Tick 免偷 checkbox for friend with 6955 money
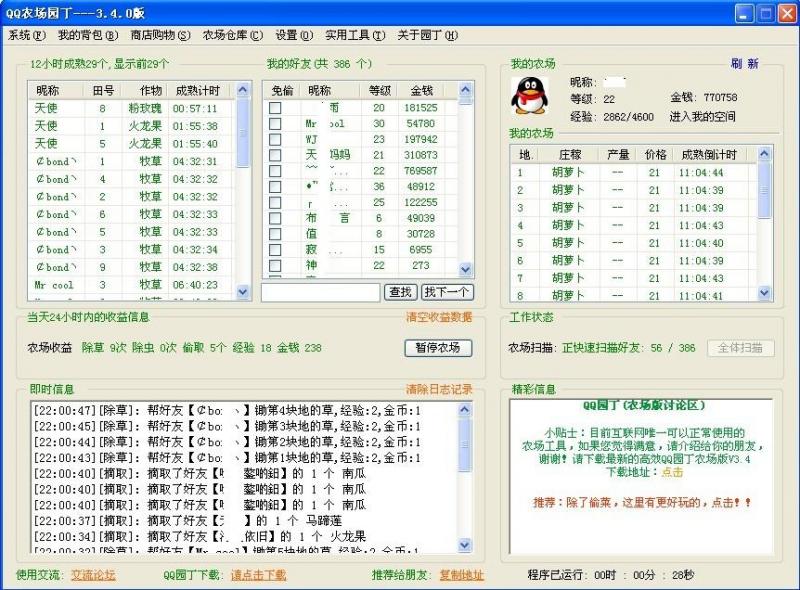The image size is (800, 590). pyautogui.click(x=275, y=250)
